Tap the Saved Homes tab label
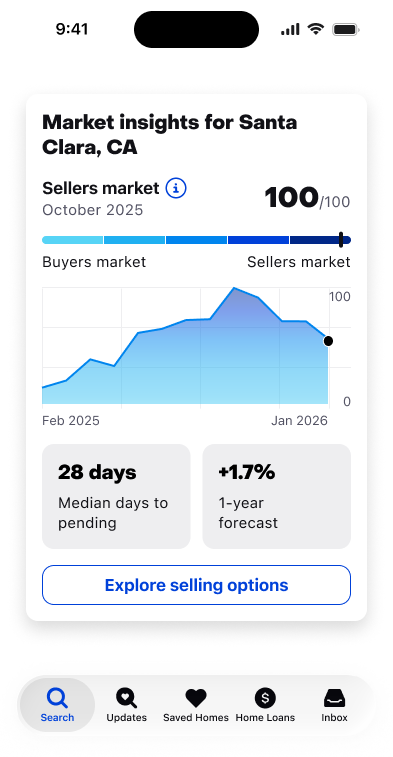The image size is (393, 757). [x=196, y=718]
